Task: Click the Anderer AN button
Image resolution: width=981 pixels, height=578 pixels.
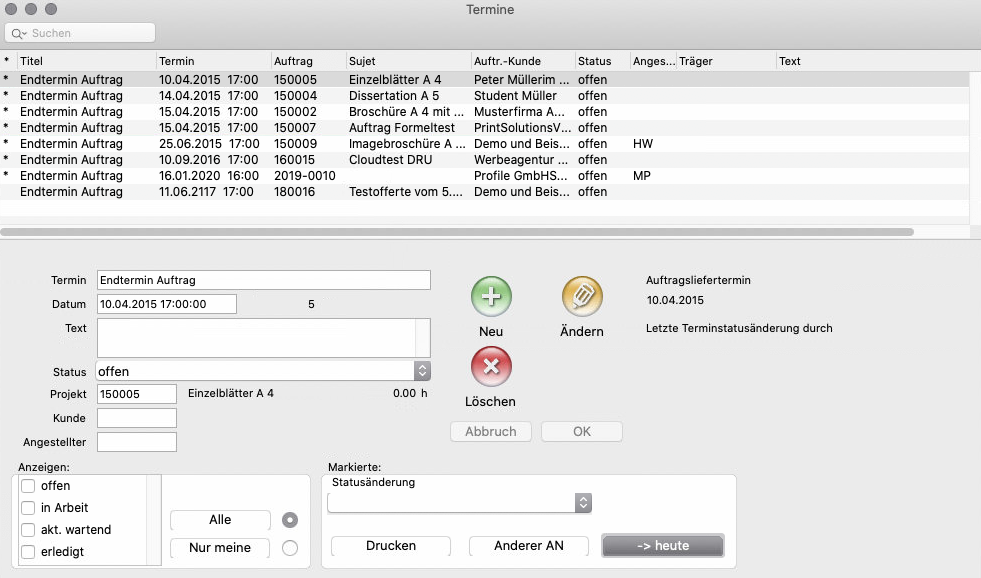Action: 530,546
